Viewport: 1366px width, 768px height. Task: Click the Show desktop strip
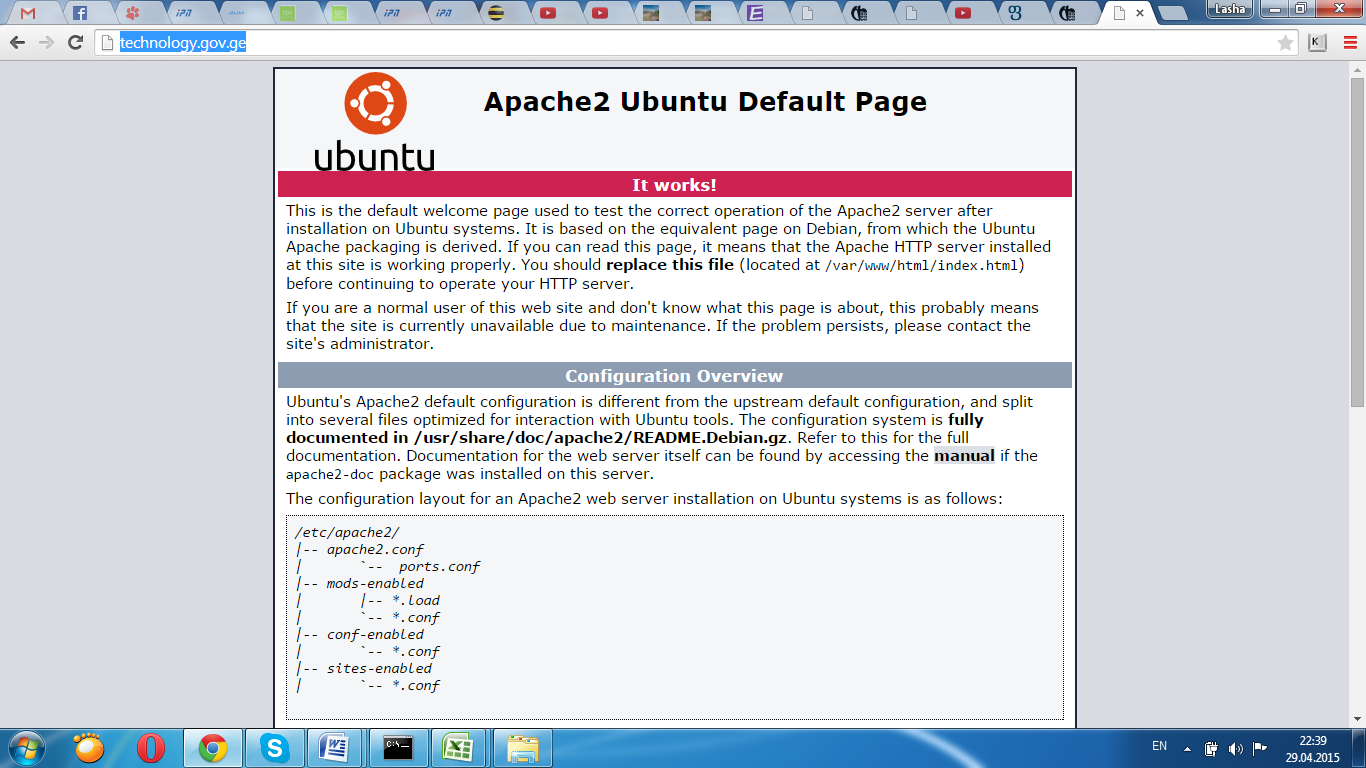[x=1359, y=748]
